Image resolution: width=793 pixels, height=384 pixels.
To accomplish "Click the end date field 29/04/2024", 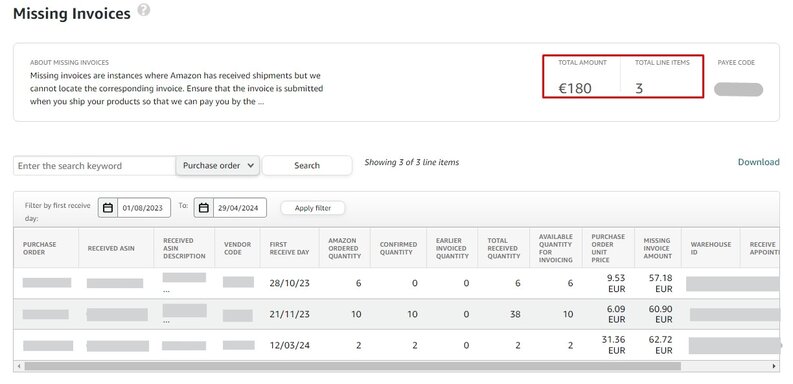I will point(240,208).
